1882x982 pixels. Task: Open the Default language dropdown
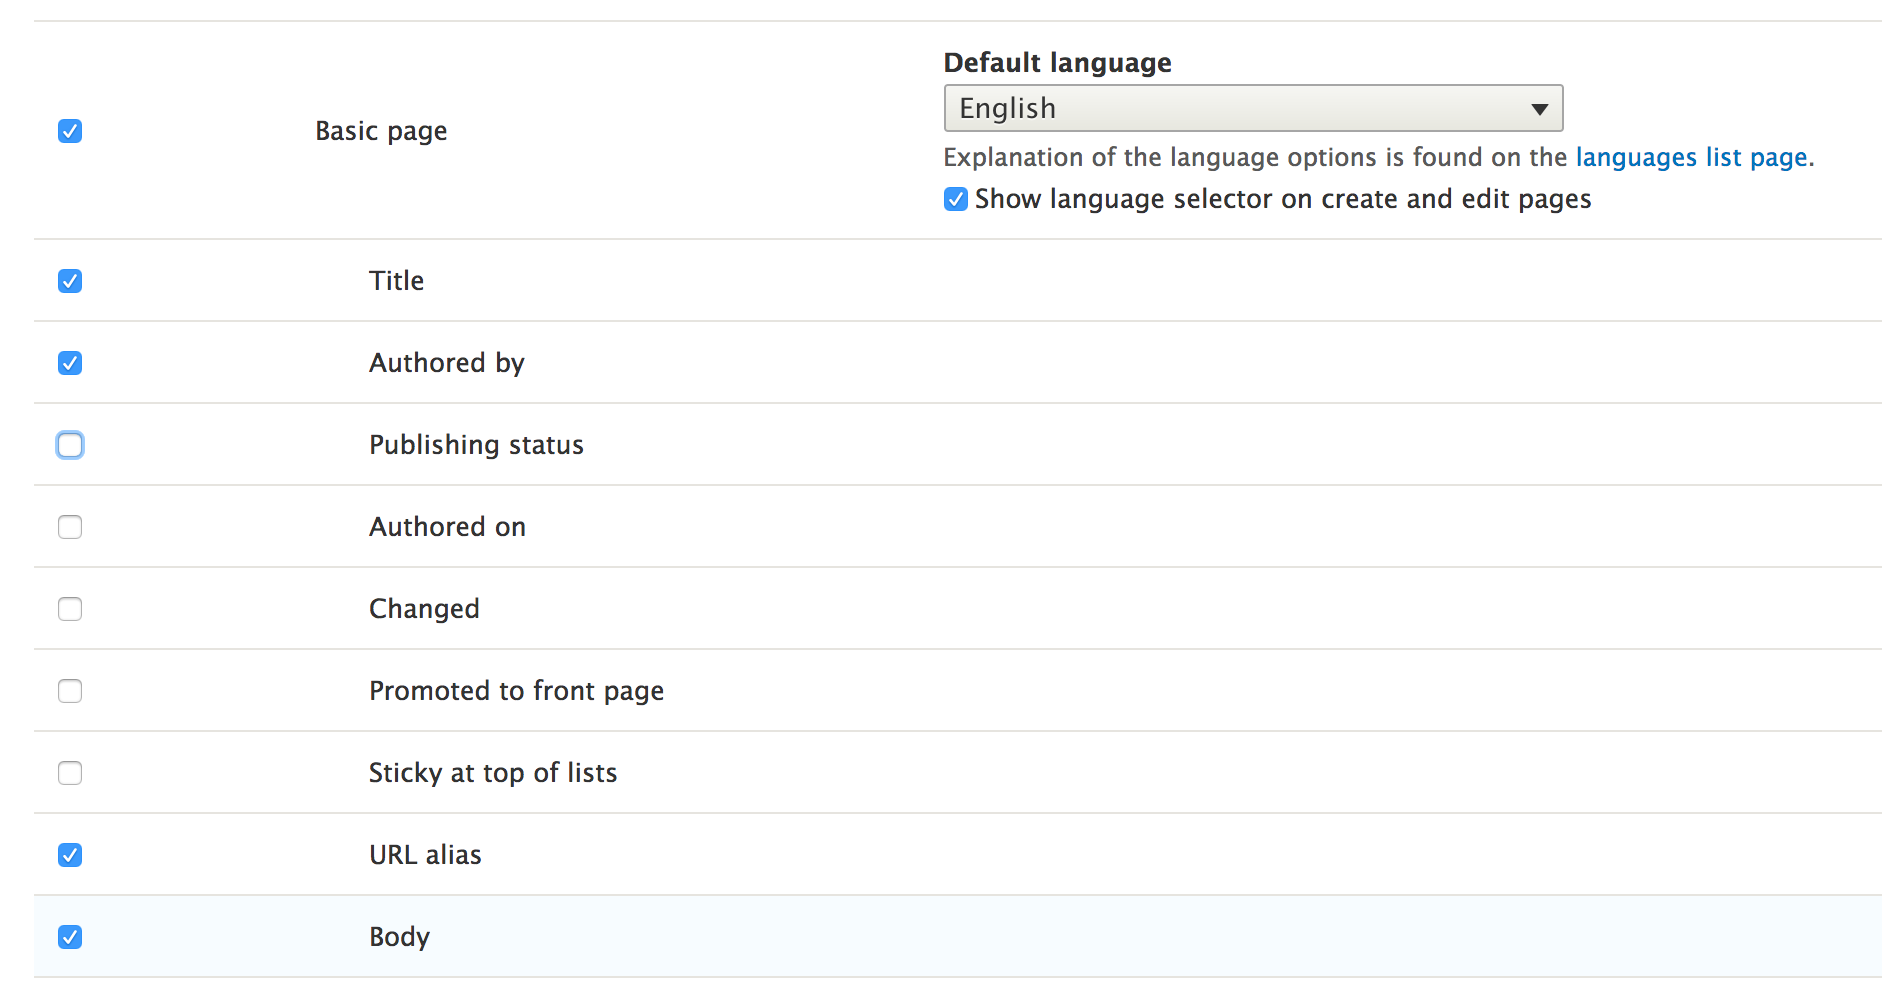coord(1252,108)
